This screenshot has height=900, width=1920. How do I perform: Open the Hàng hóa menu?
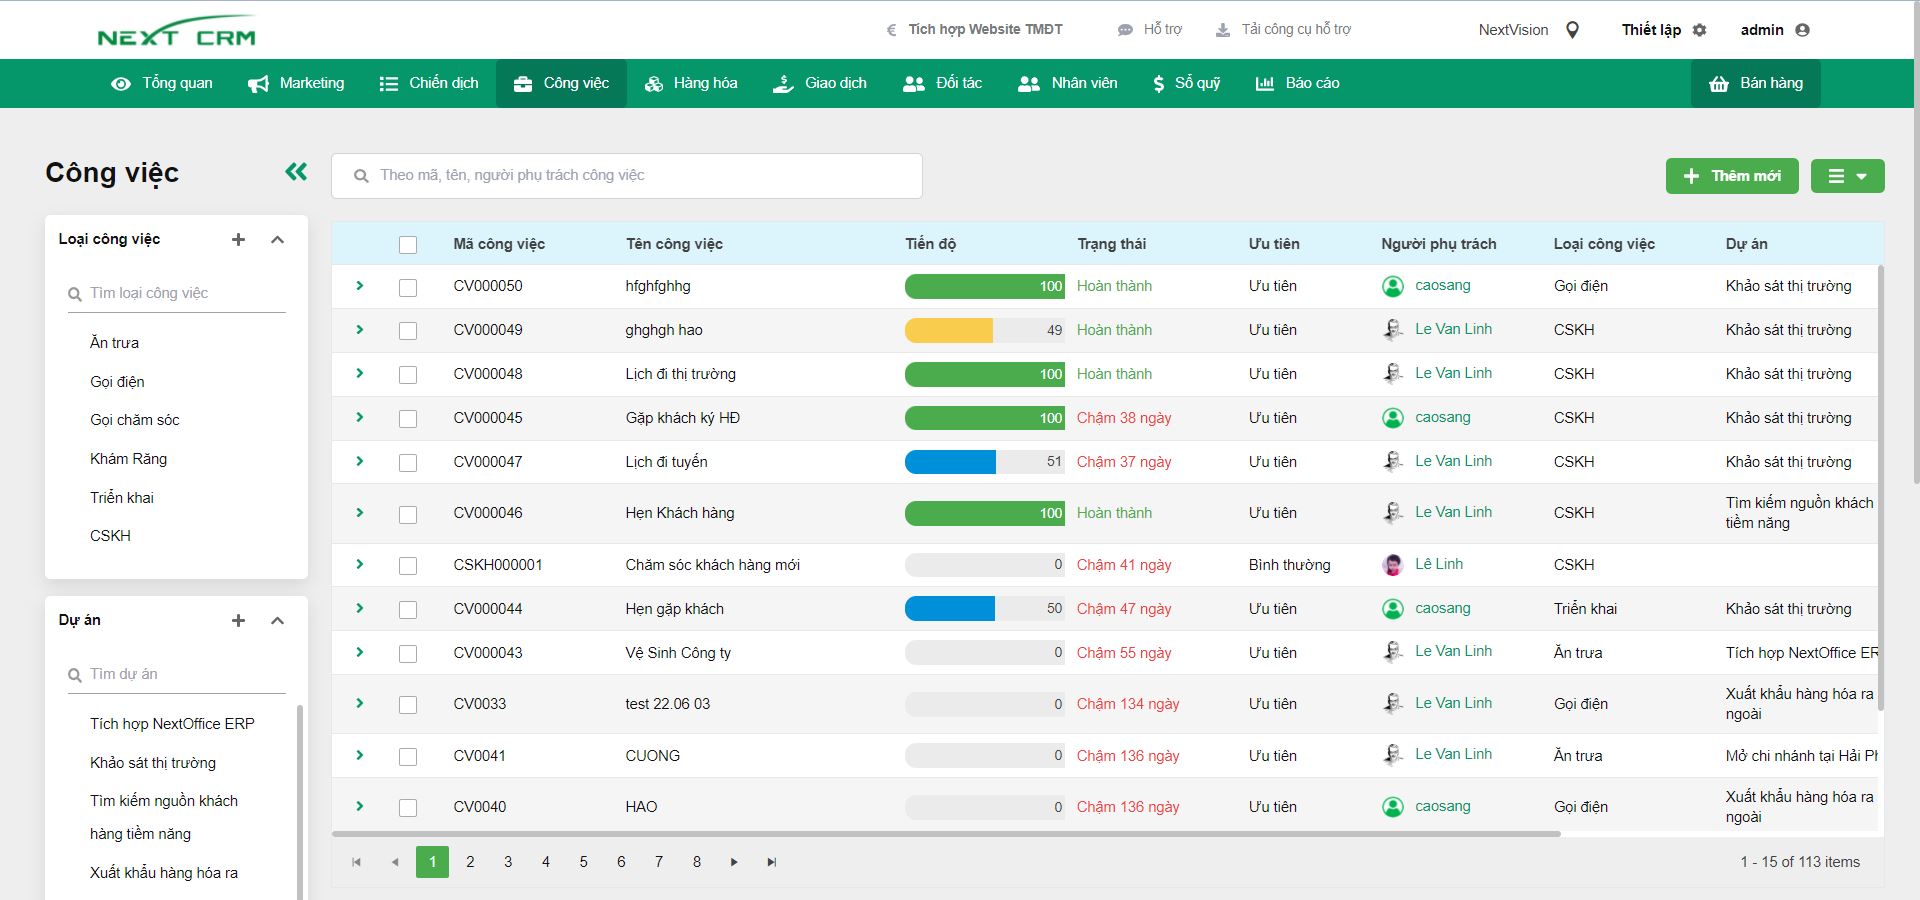click(691, 83)
